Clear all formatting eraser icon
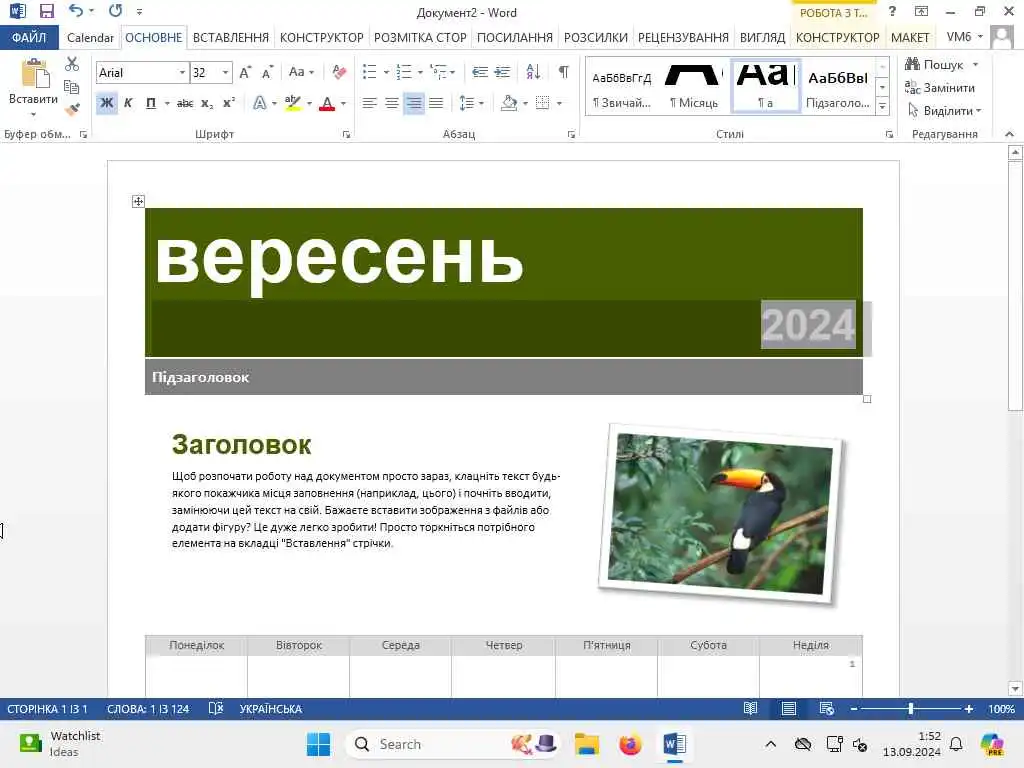Image resolution: width=1024 pixels, height=768 pixels. [338, 72]
